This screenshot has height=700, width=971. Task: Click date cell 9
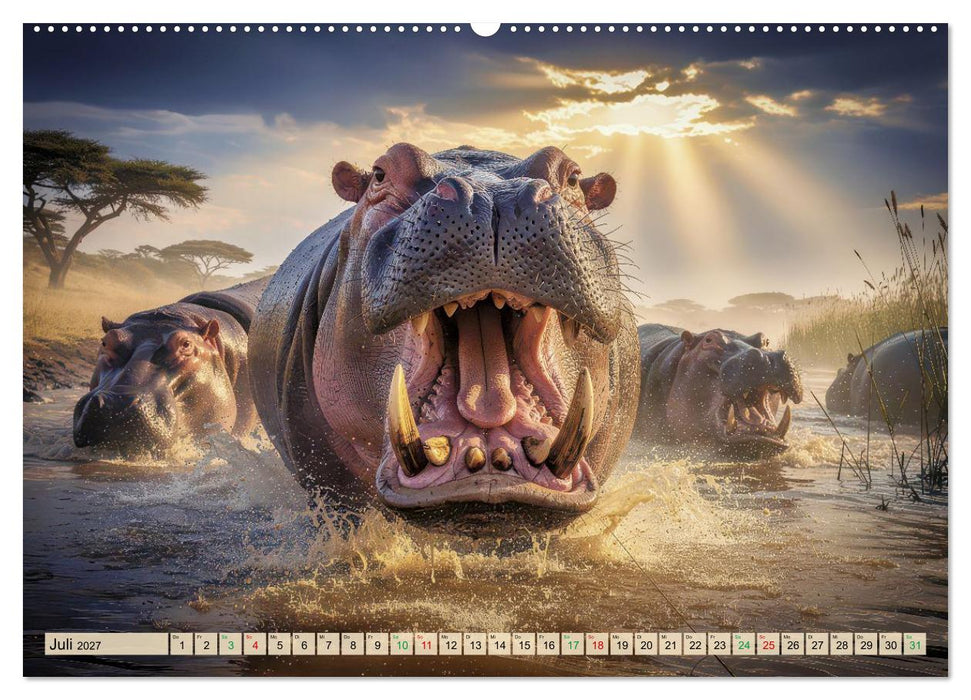(x=377, y=644)
